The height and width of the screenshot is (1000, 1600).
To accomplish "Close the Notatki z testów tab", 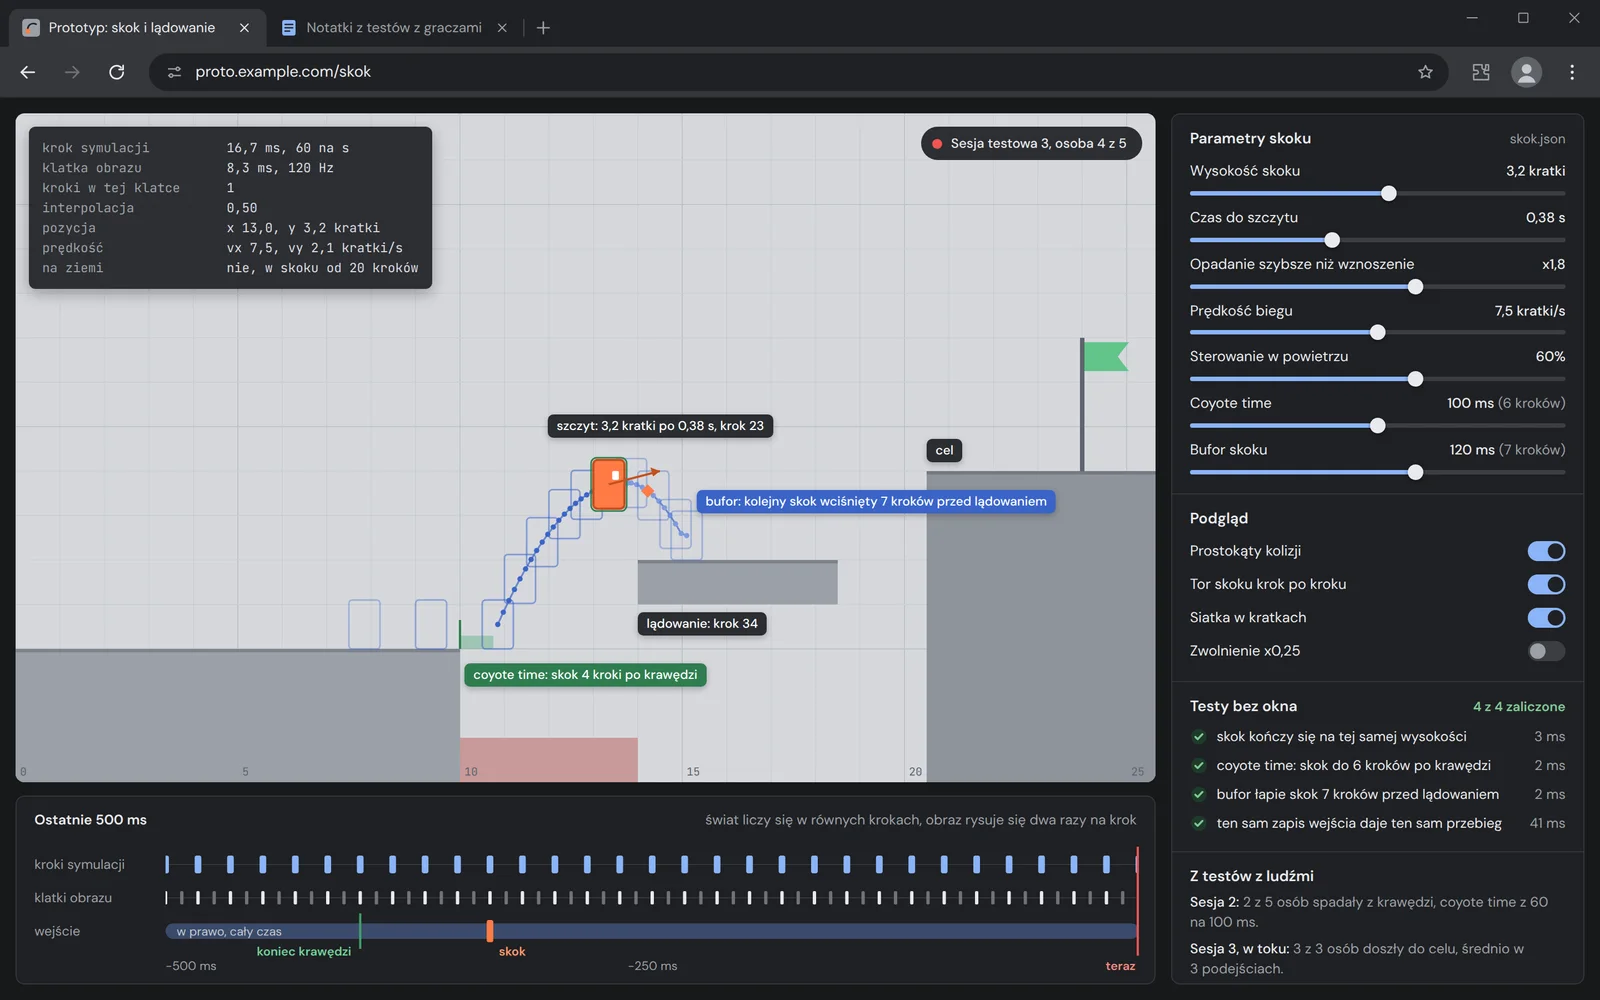I will point(502,28).
